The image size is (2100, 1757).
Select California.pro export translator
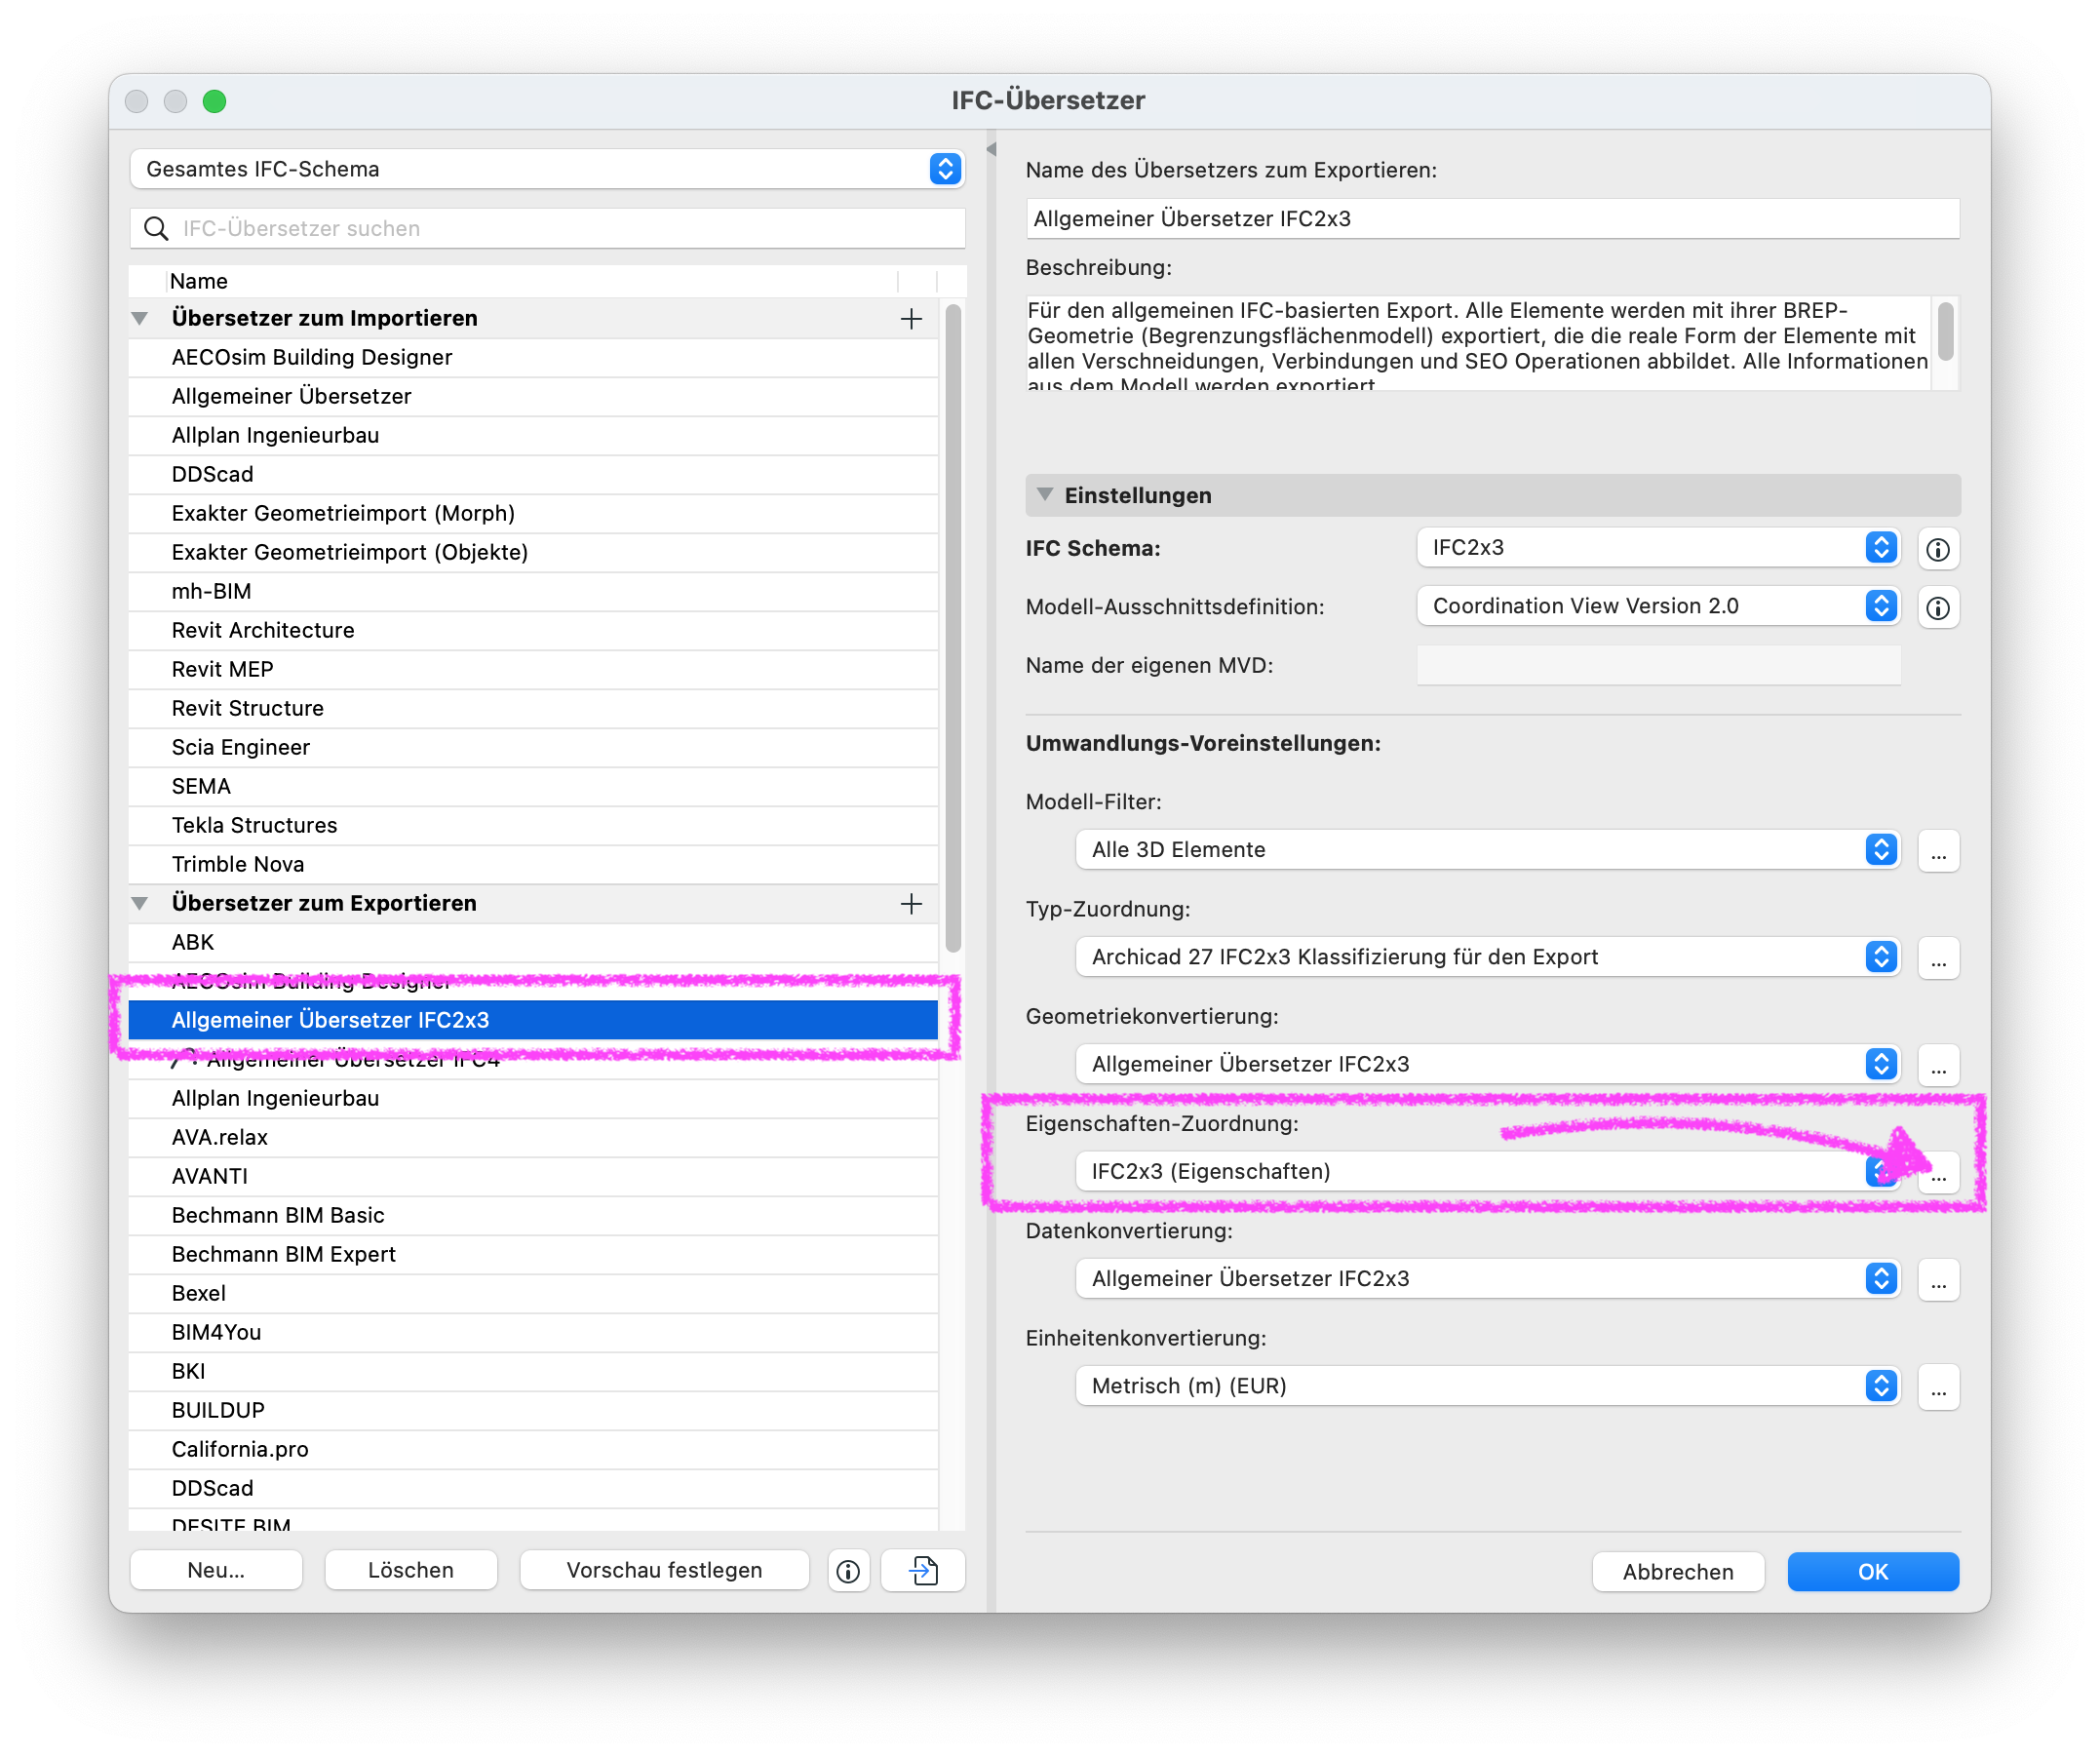point(533,1450)
